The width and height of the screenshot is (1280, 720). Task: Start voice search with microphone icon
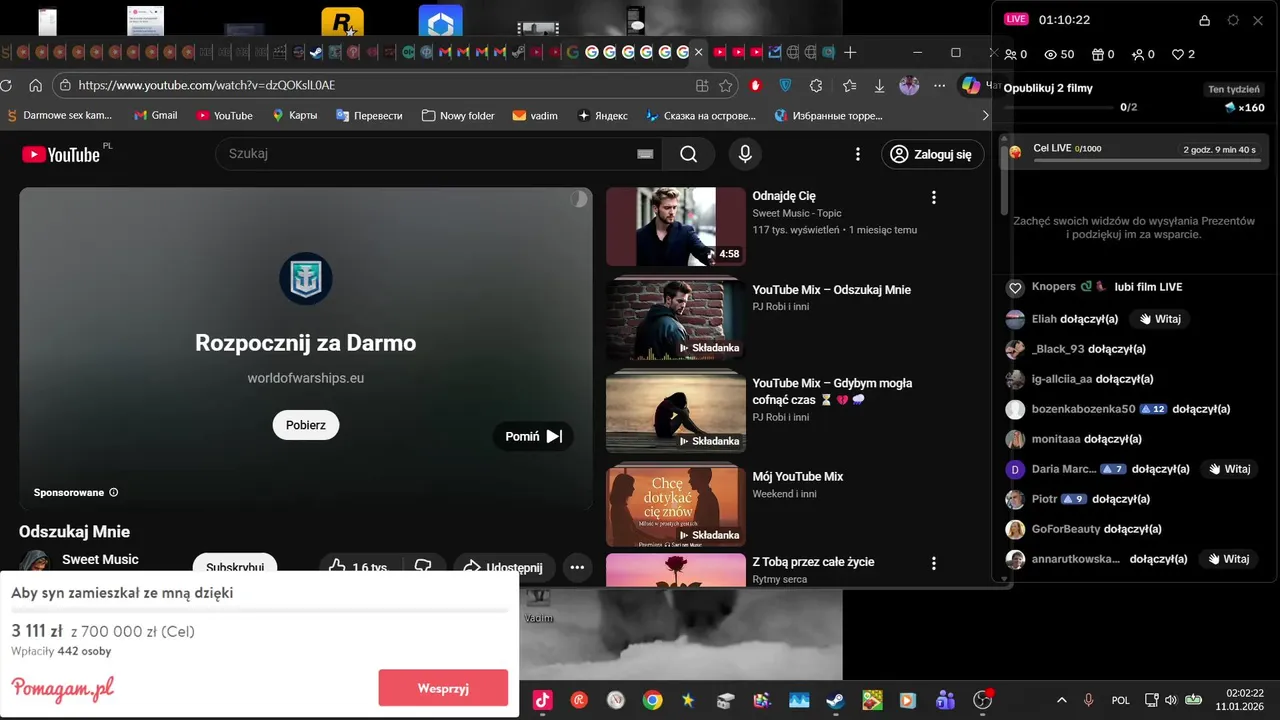[744, 154]
